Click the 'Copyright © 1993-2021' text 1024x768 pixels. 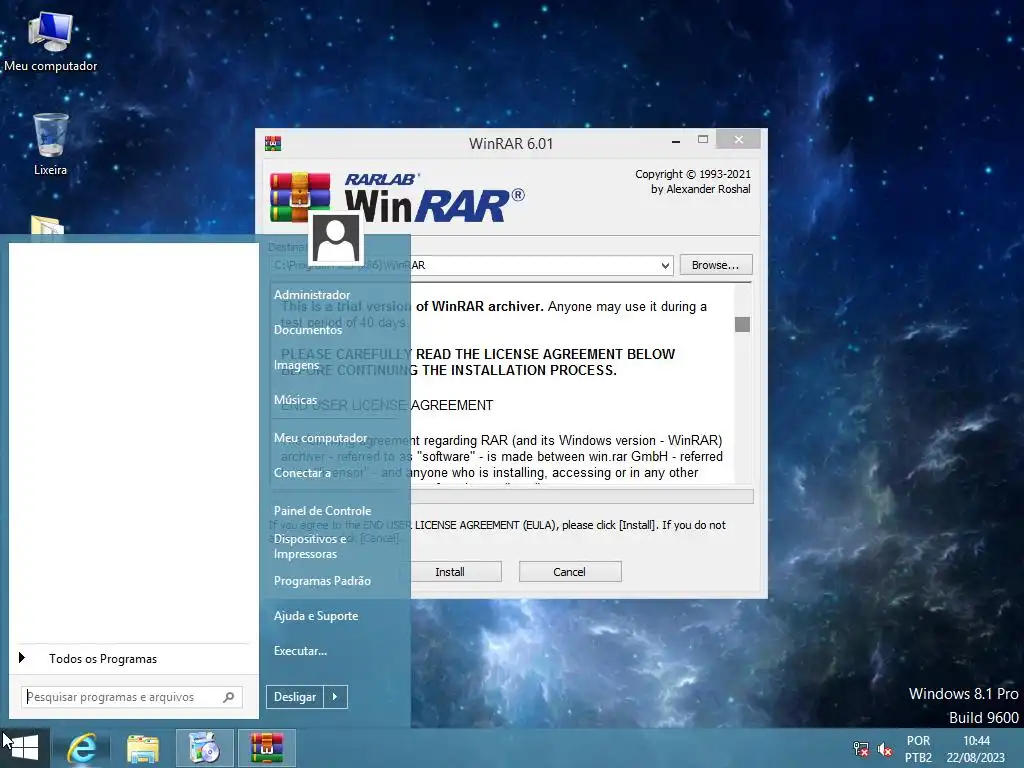693,174
